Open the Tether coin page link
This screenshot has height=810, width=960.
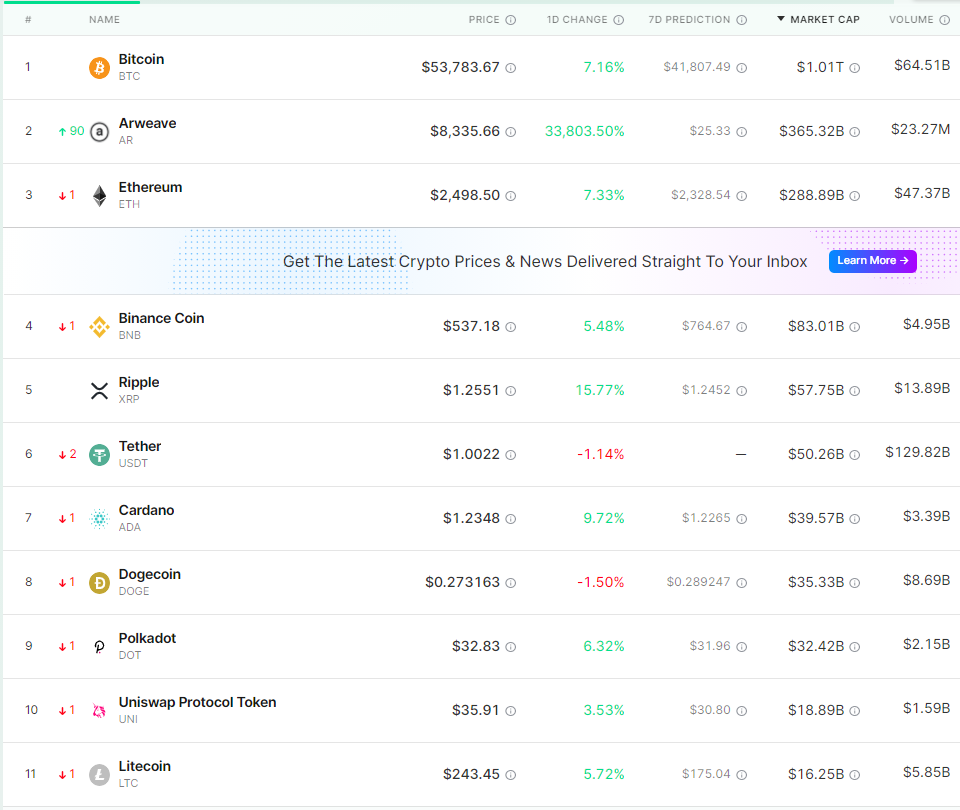[140, 446]
